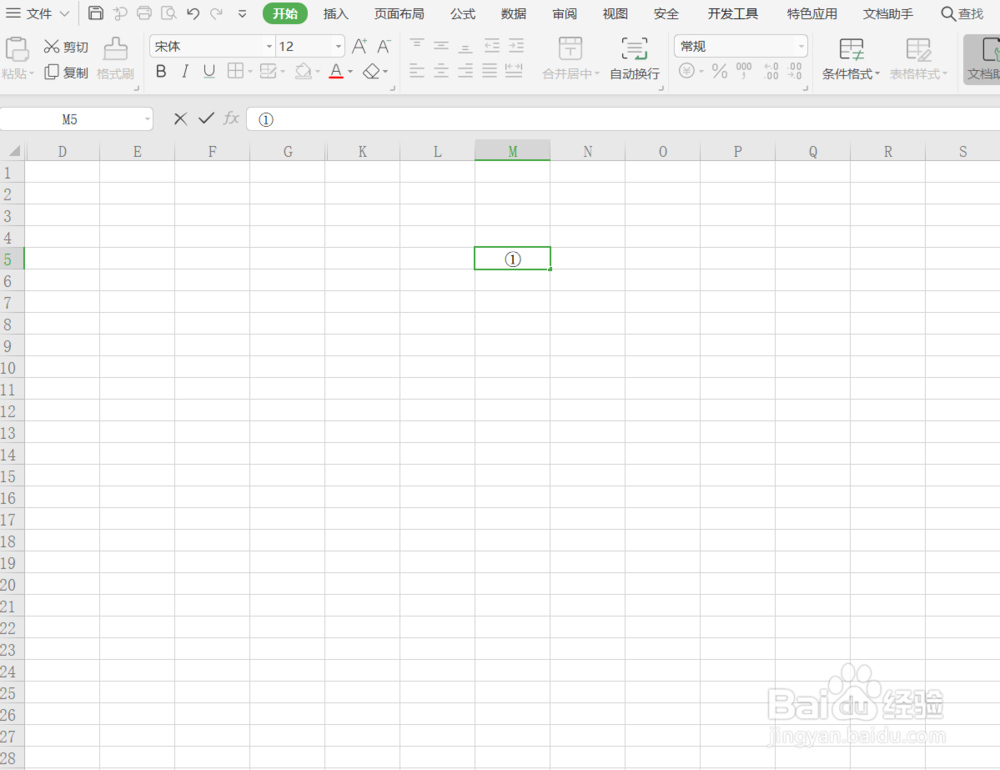The width and height of the screenshot is (1000, 770).
Task: Undo the last action
Action: (x=193, y=13)
